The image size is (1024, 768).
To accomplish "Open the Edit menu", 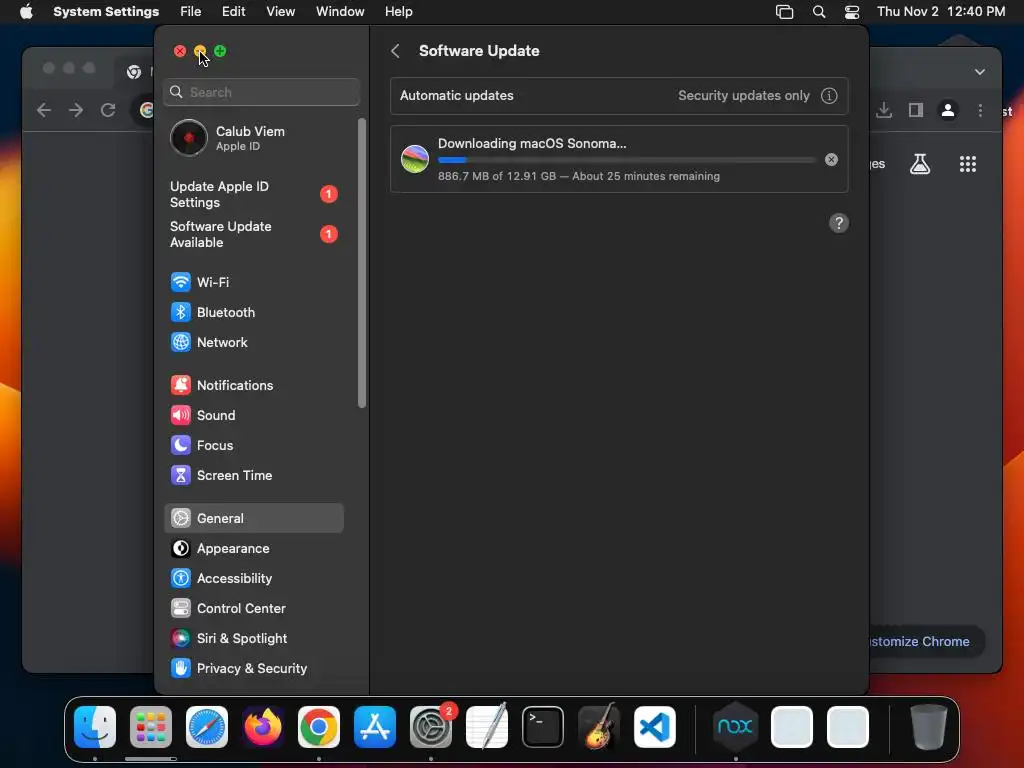I will (233, 12).
